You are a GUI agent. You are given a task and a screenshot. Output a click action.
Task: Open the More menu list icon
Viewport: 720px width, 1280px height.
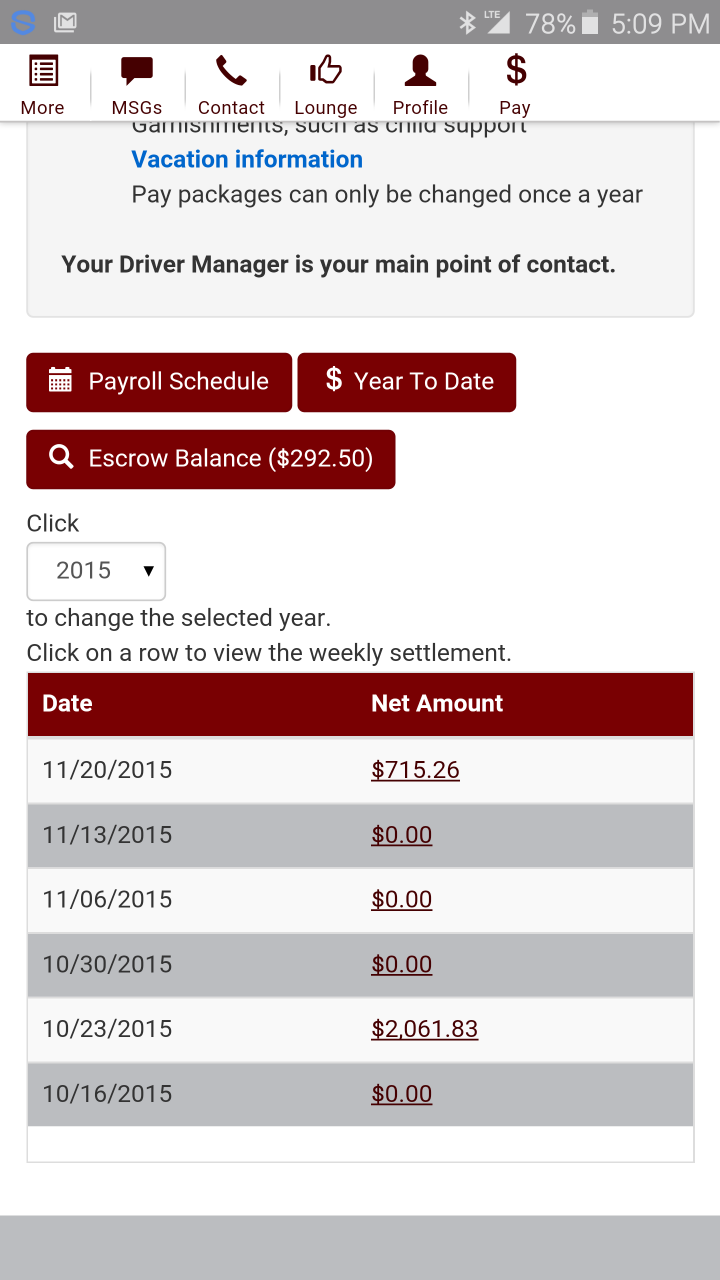pyautogui.click(x=42, y=71)
